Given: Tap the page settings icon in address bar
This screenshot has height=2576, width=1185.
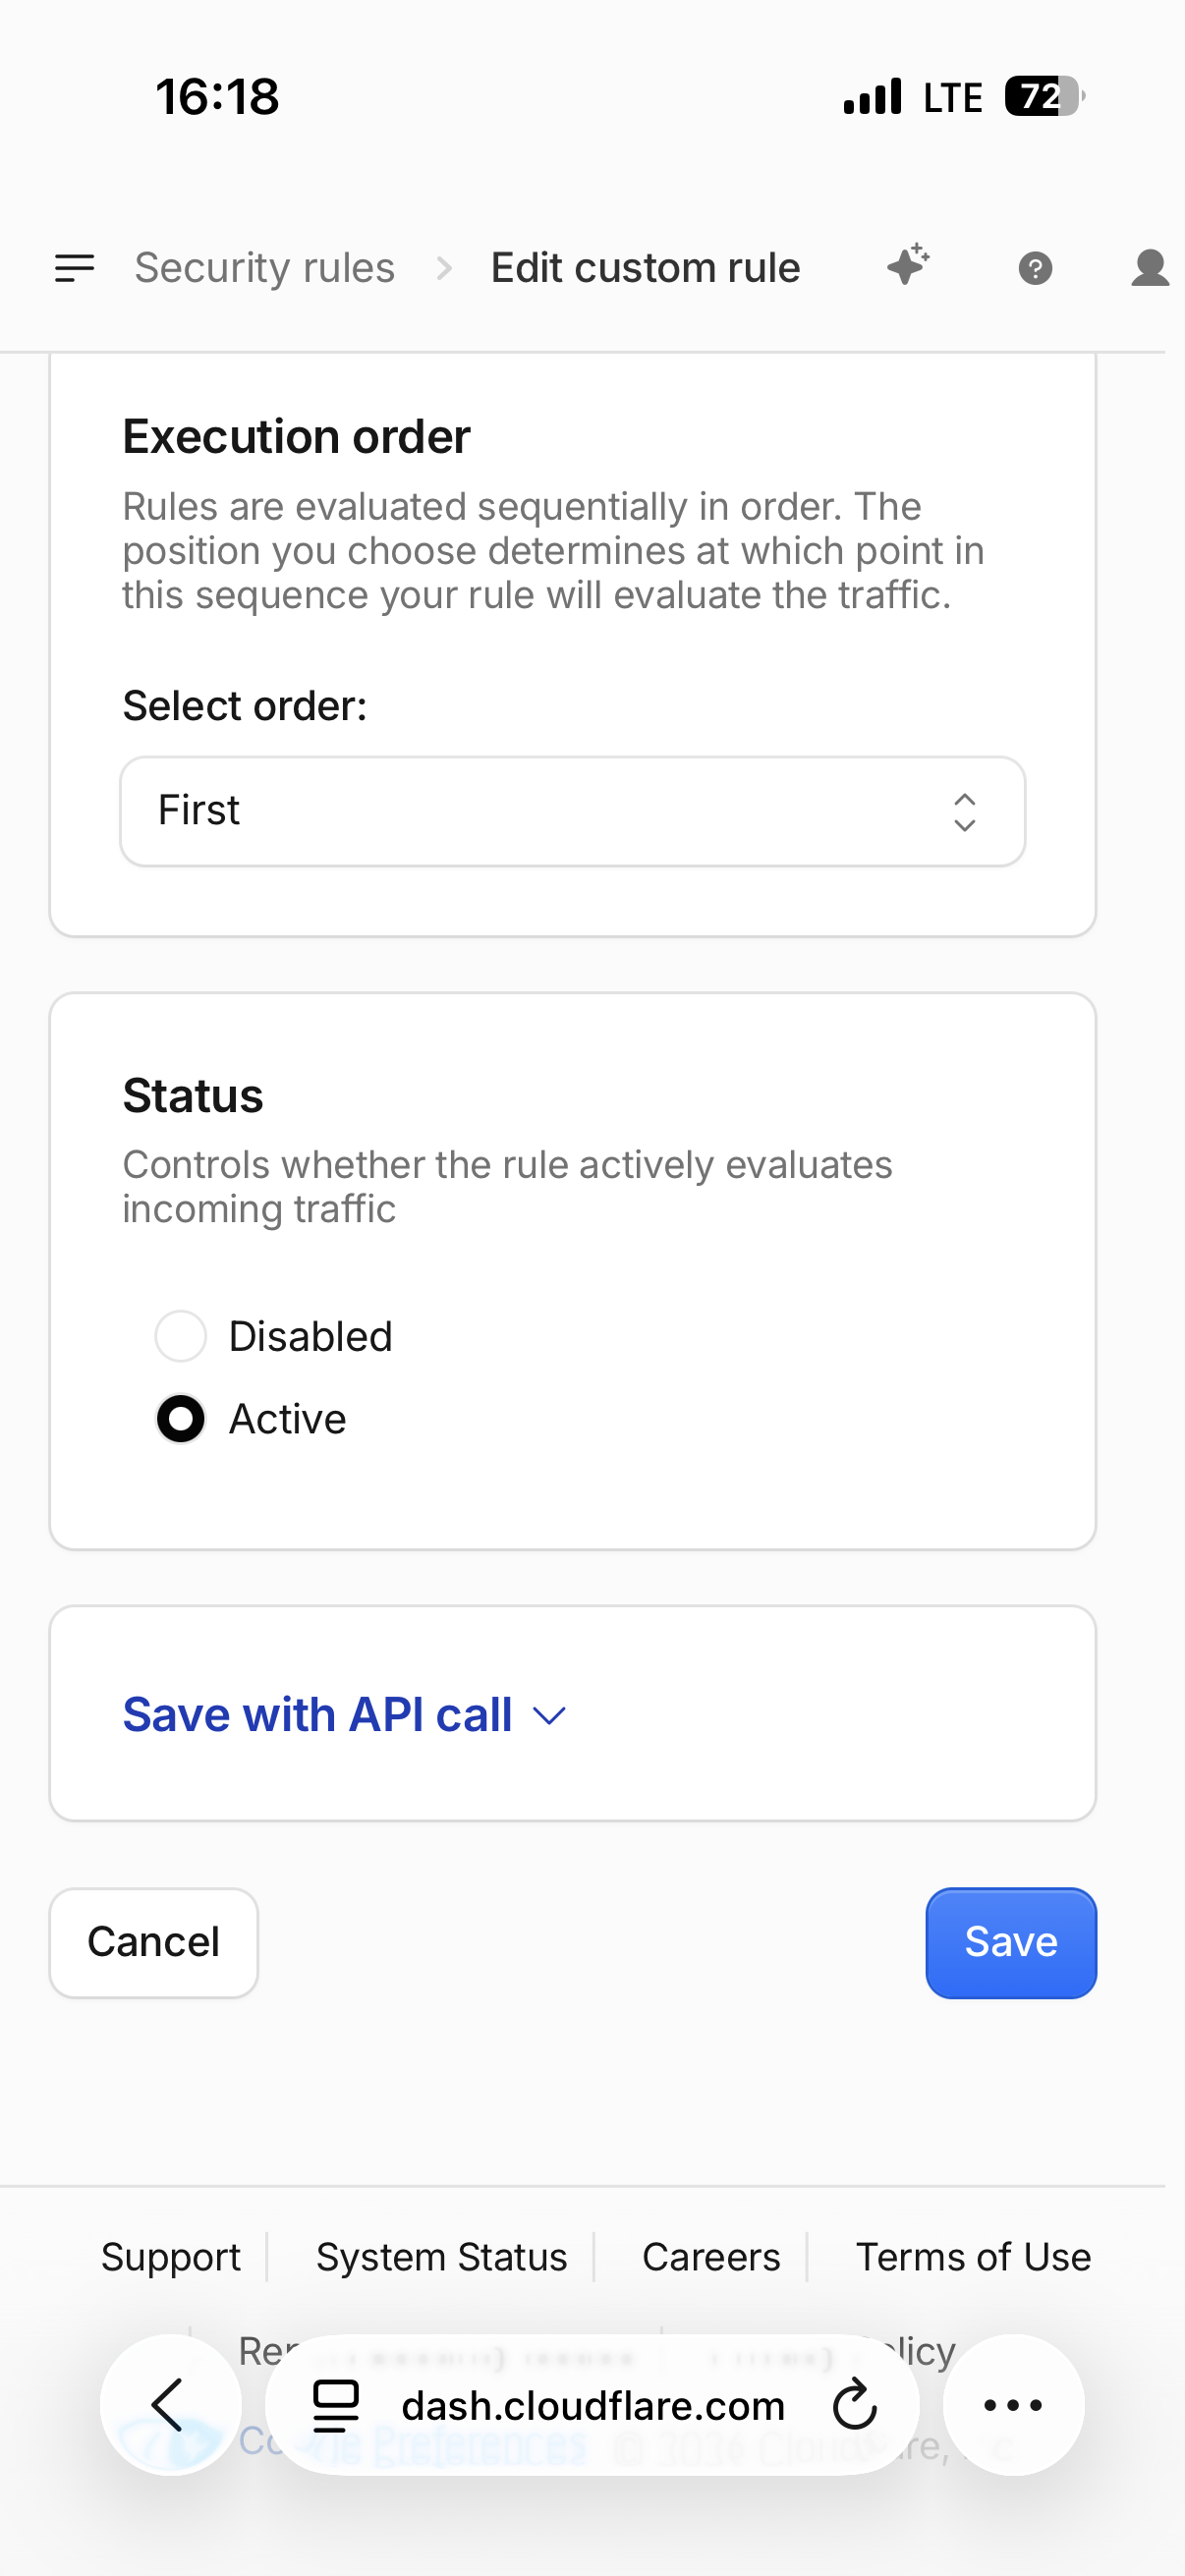Looking at the screenshot, I should point(336,2405).
